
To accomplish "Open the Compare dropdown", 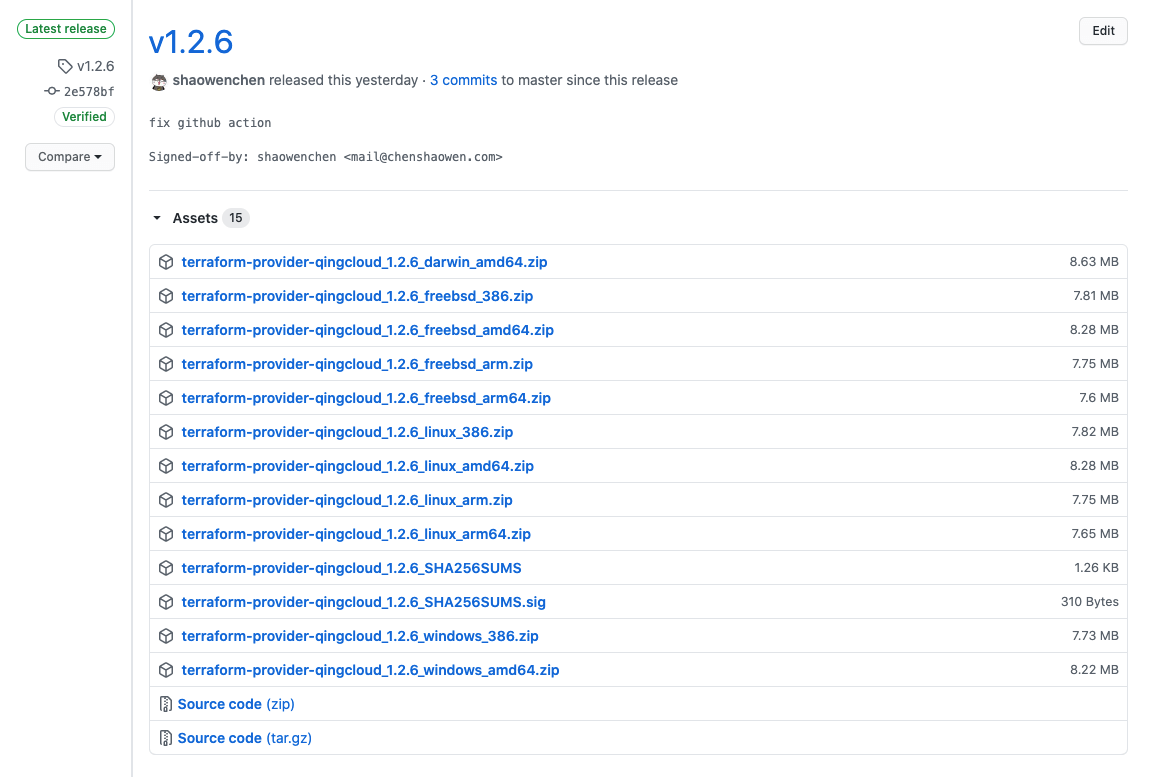I will tap(70, 157).
